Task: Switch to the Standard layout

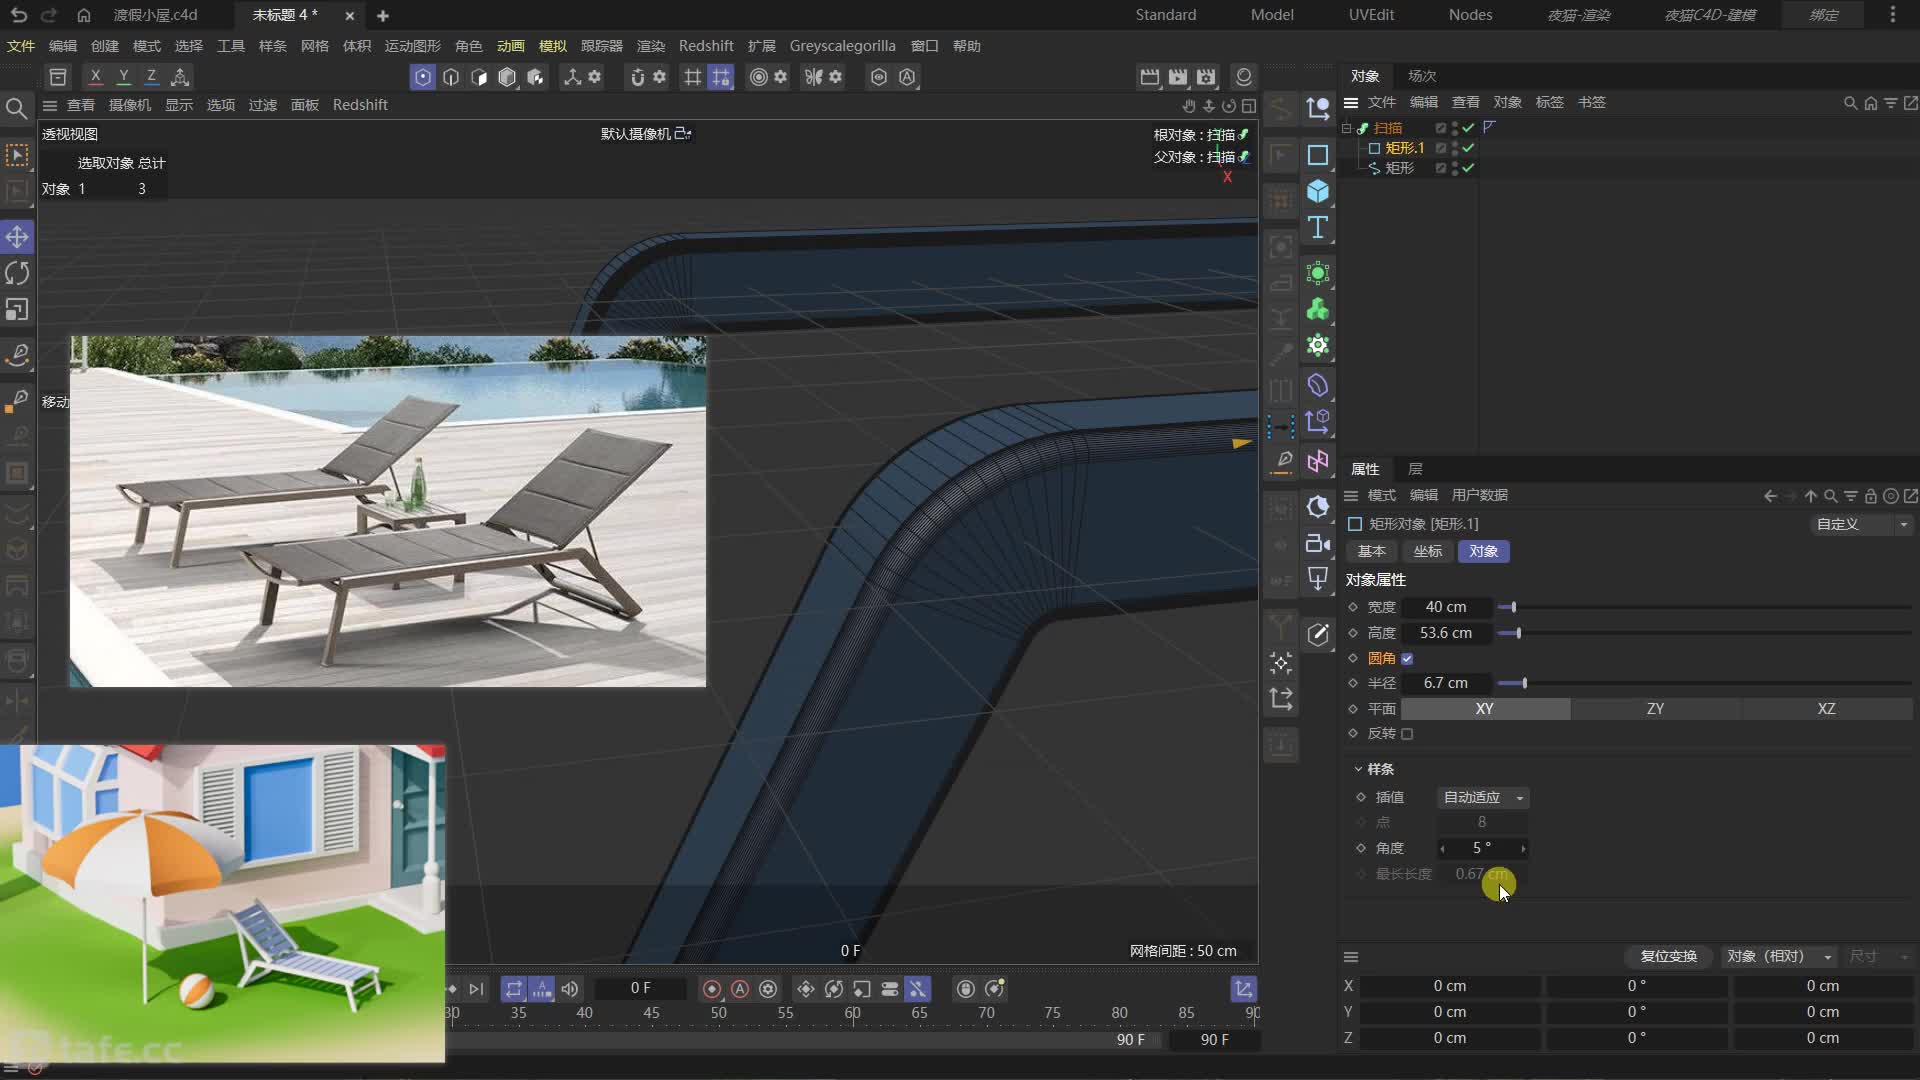Action: point(1165,15)
